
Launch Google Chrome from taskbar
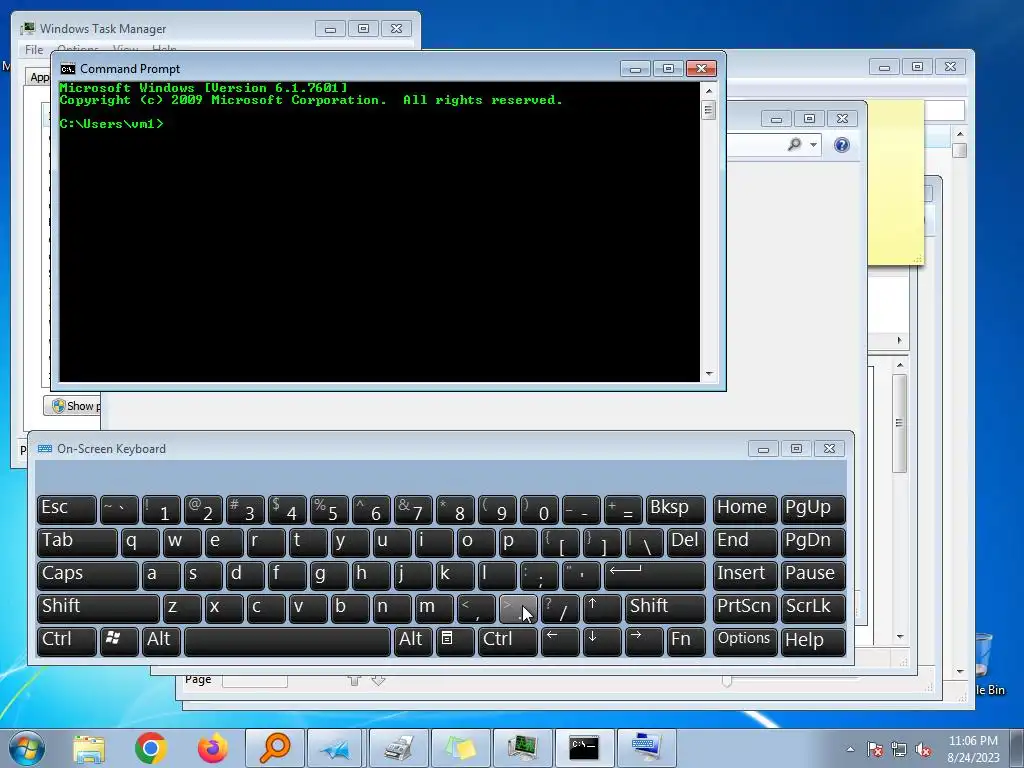(x=151, y=748)
